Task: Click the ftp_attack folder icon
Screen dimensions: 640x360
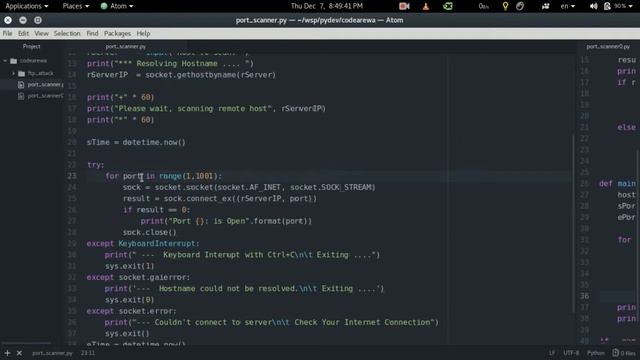Action: click(x=22, y=73)
